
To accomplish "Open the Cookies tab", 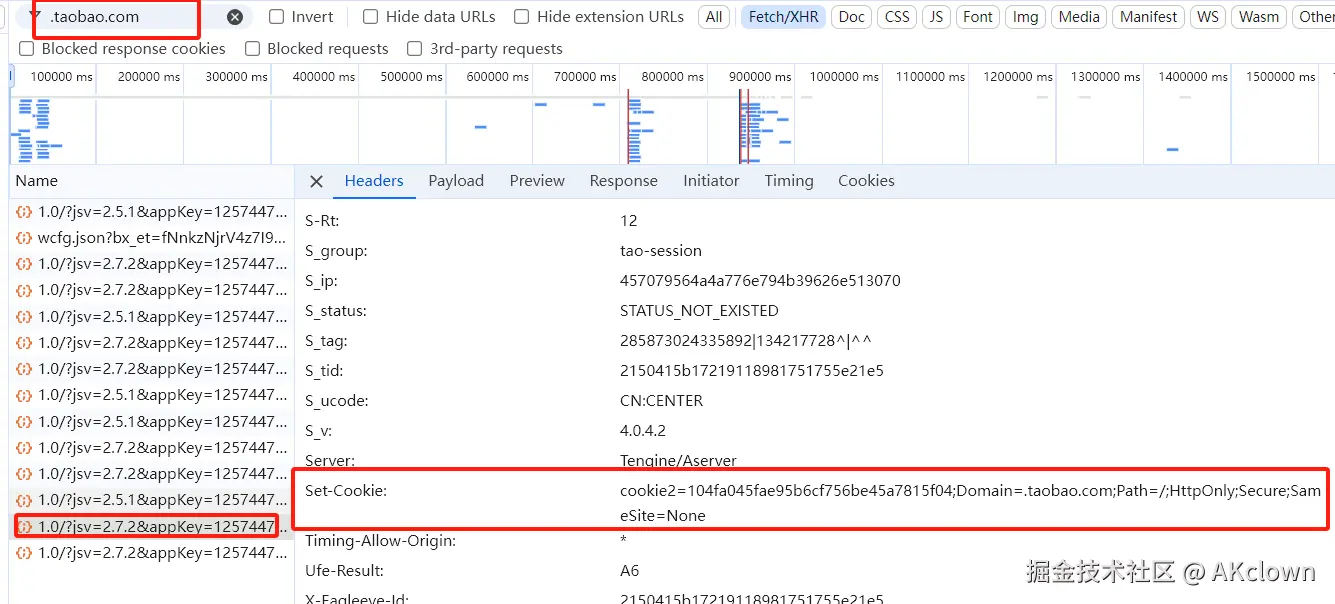I will coord(866,181).
